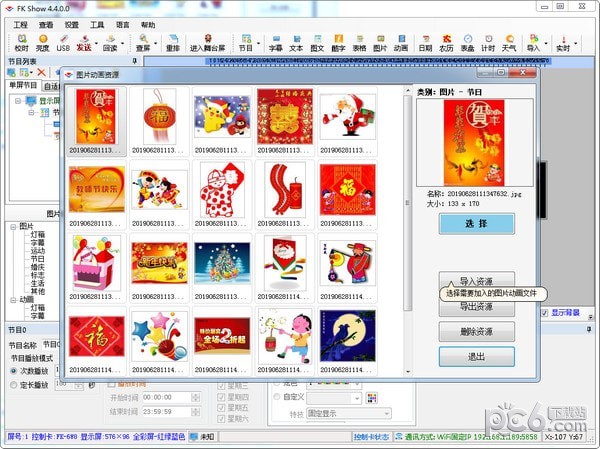
Task: Open the 设置 menu
Action: coord(72,25)
